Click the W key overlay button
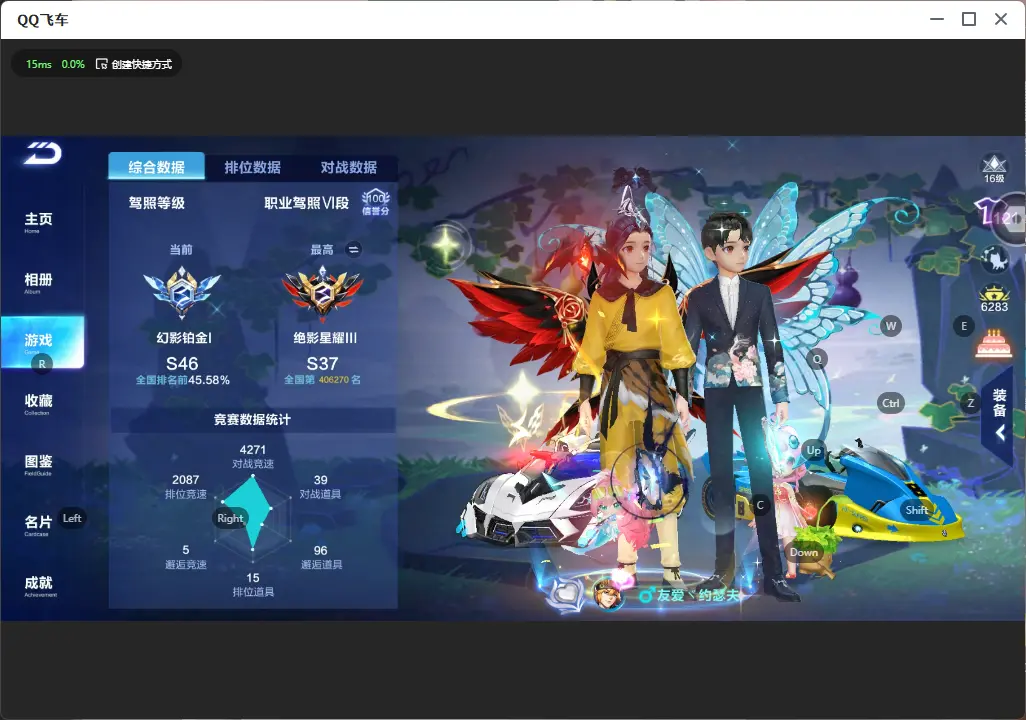The height and width of the screenshot is (720, 1026). pyautogui.click(x=891, y=326)
